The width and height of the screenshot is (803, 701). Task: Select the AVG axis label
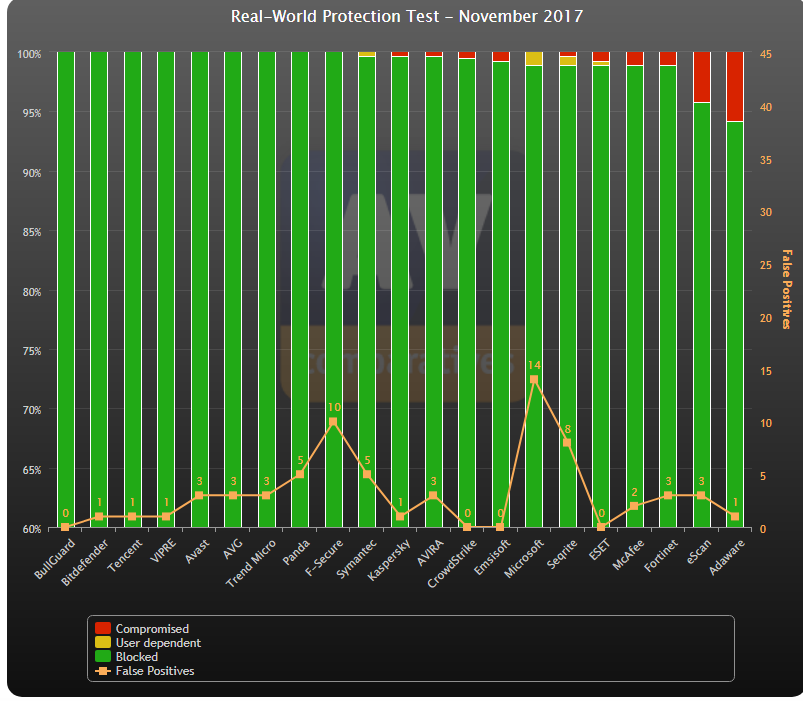[x=233, y=548]
